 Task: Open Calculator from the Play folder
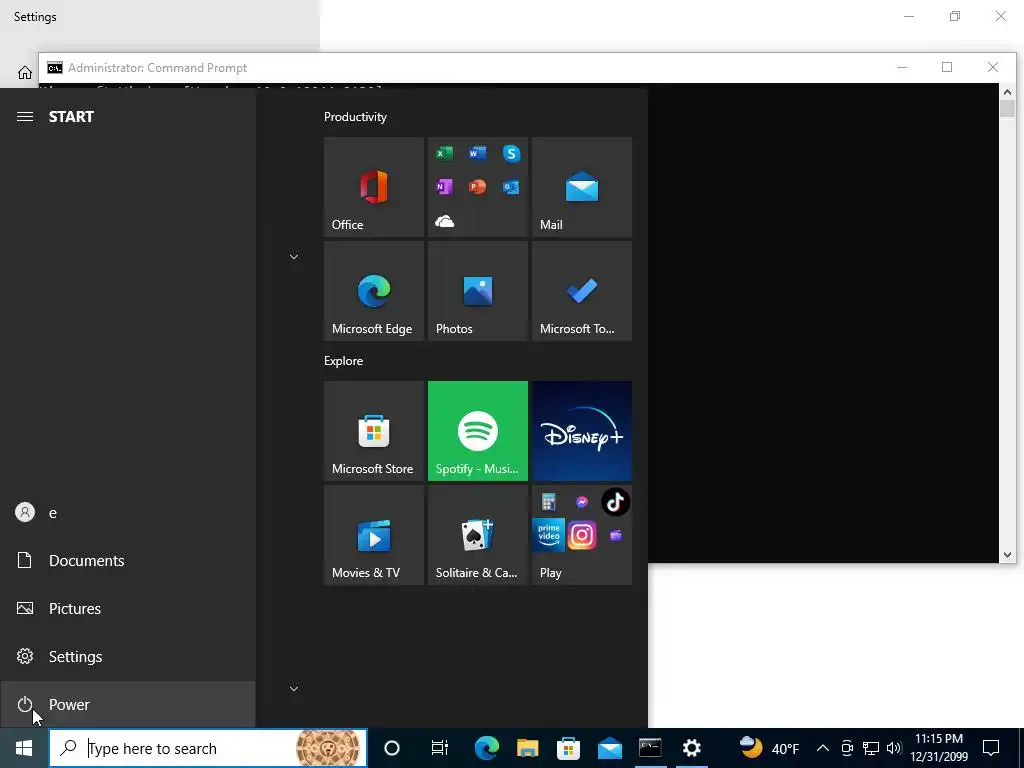tap(549, 502)
